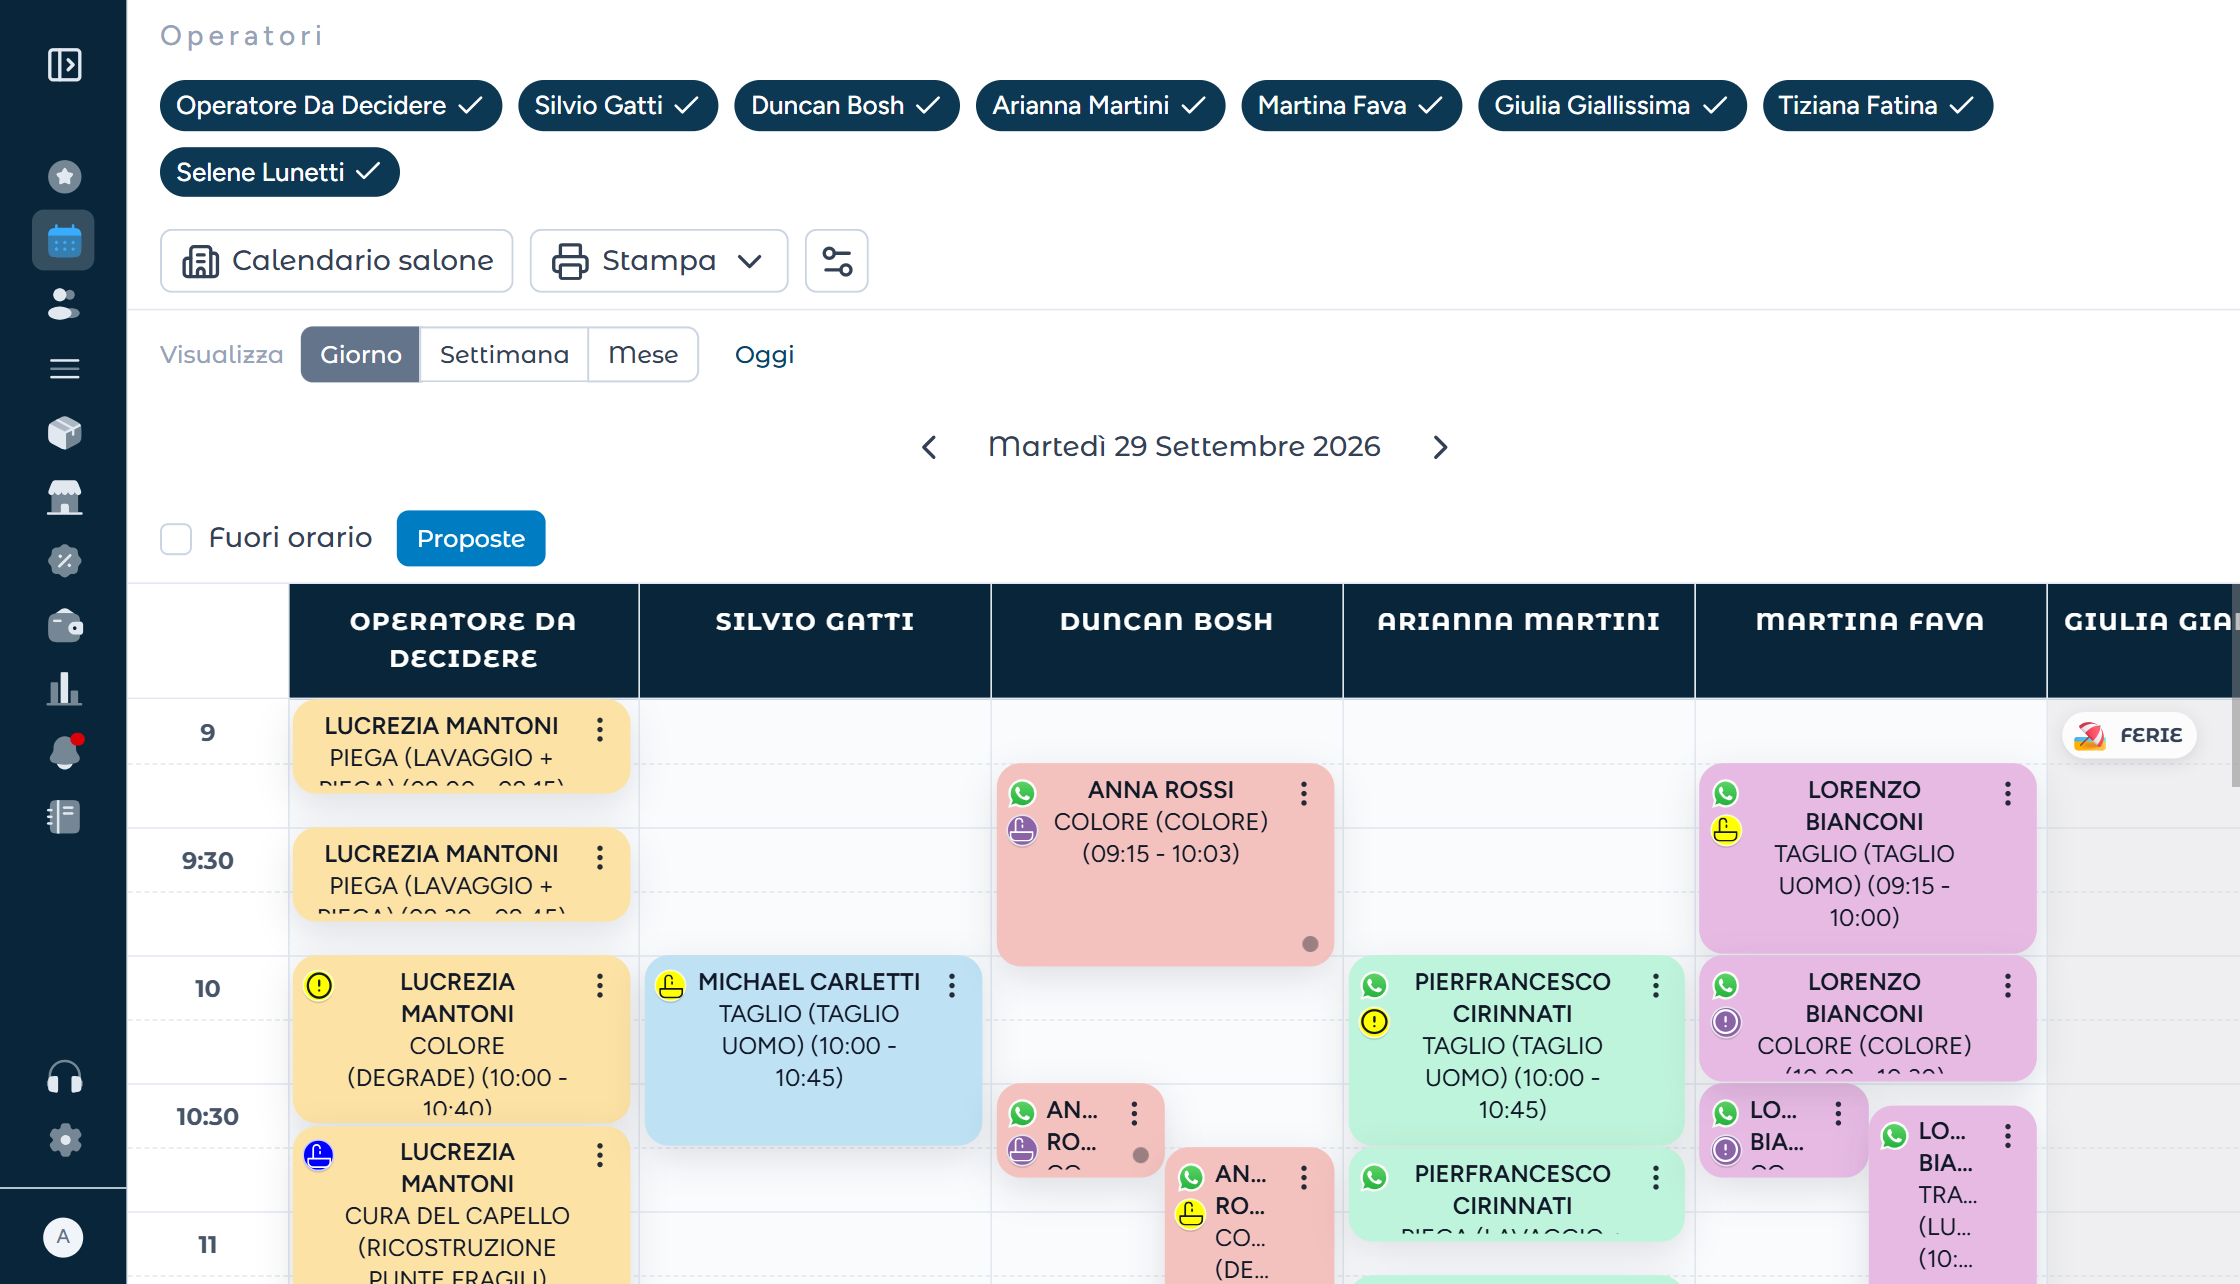Open calendar filter settings sliders icon

pos(837,261)
